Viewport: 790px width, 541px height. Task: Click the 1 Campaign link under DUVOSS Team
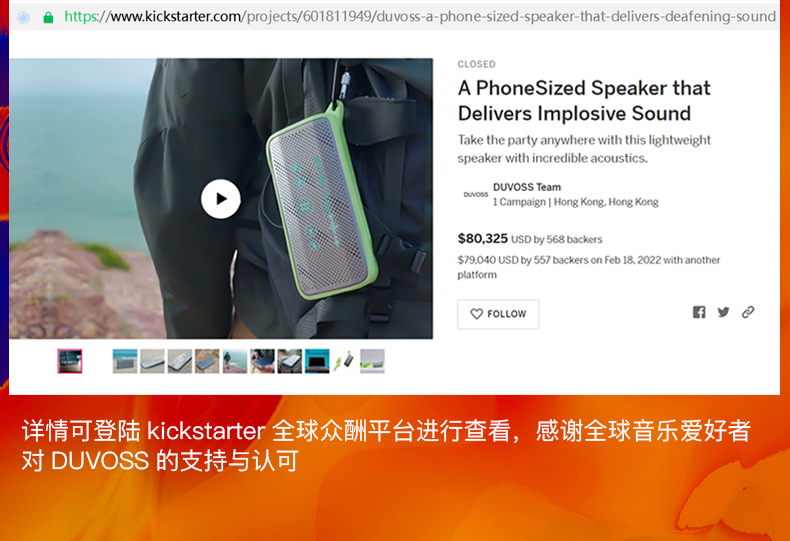(519, 202)
